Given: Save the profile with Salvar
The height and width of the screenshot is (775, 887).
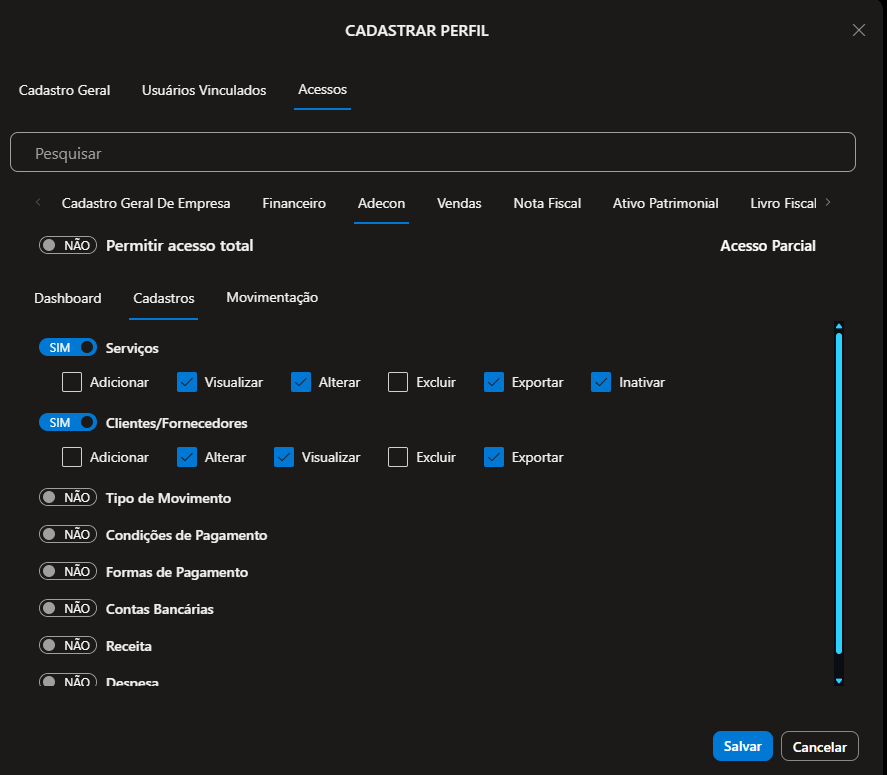Looking at the screenshot, I should pyautogui.click(x=742, y=746).
